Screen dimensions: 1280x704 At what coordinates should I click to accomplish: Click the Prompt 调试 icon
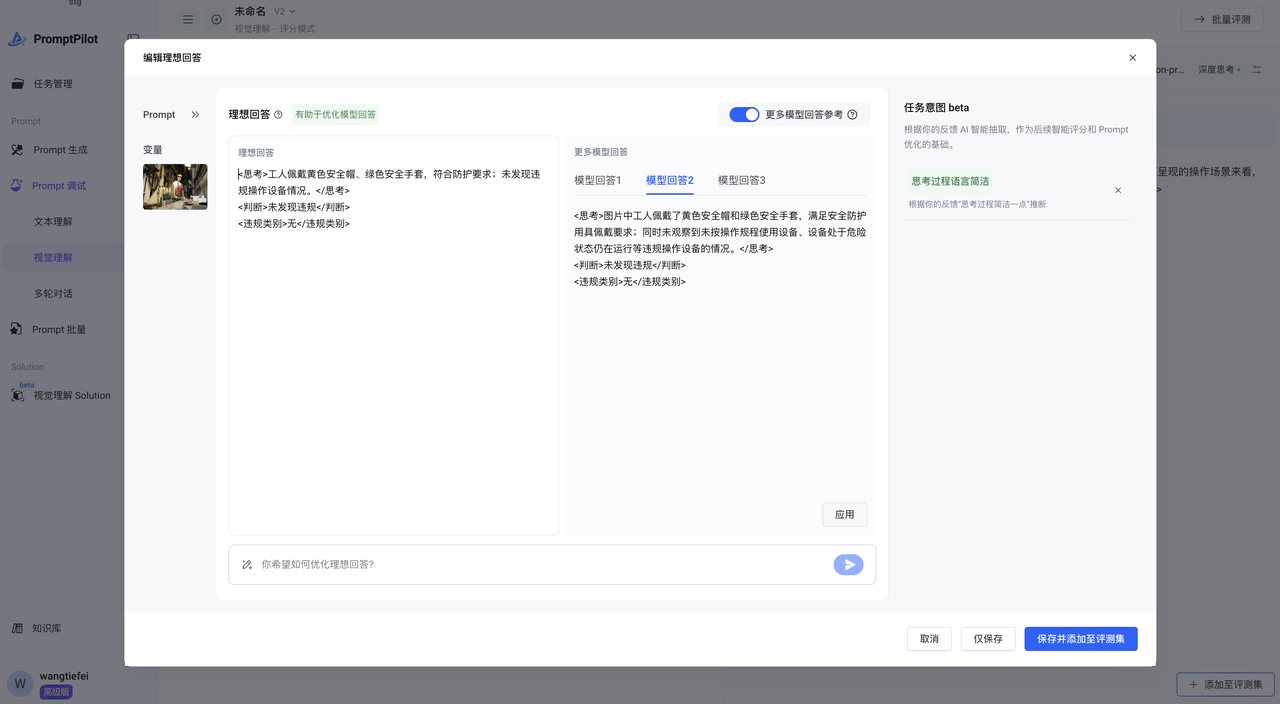point(18,186)
